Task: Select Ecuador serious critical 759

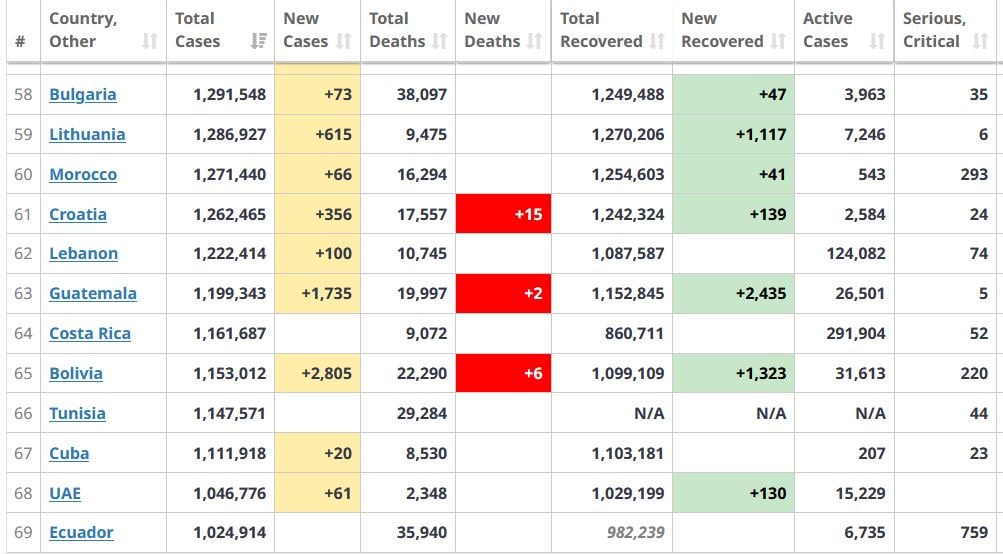Action: pos(974,532)
